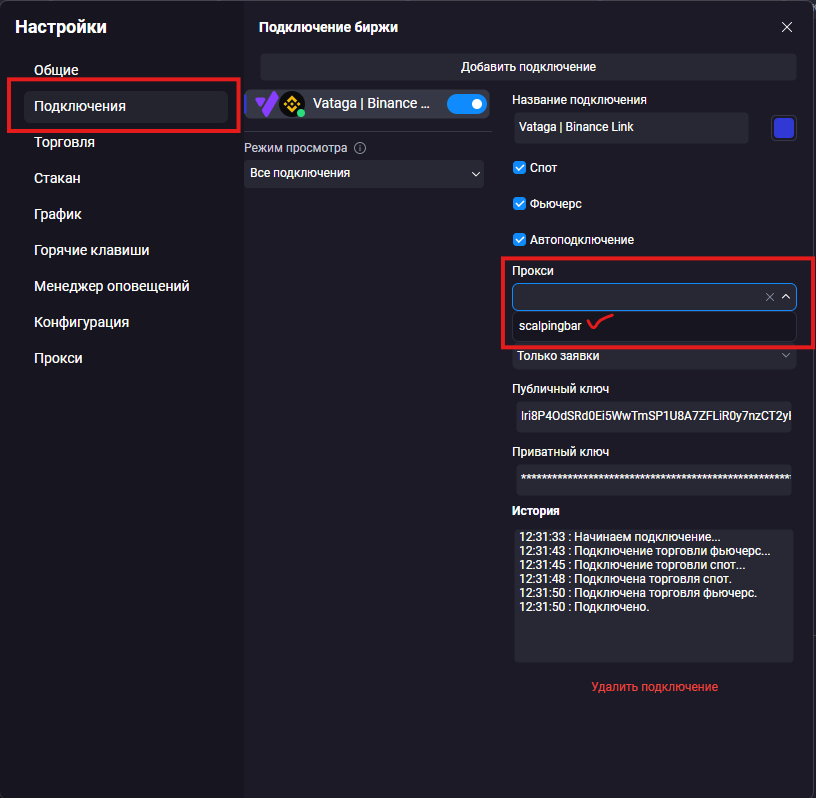Screen dimensions: 816x798
Task: Click log line 'Подключена торговля фьючерс.'
Action: [638, 593]
